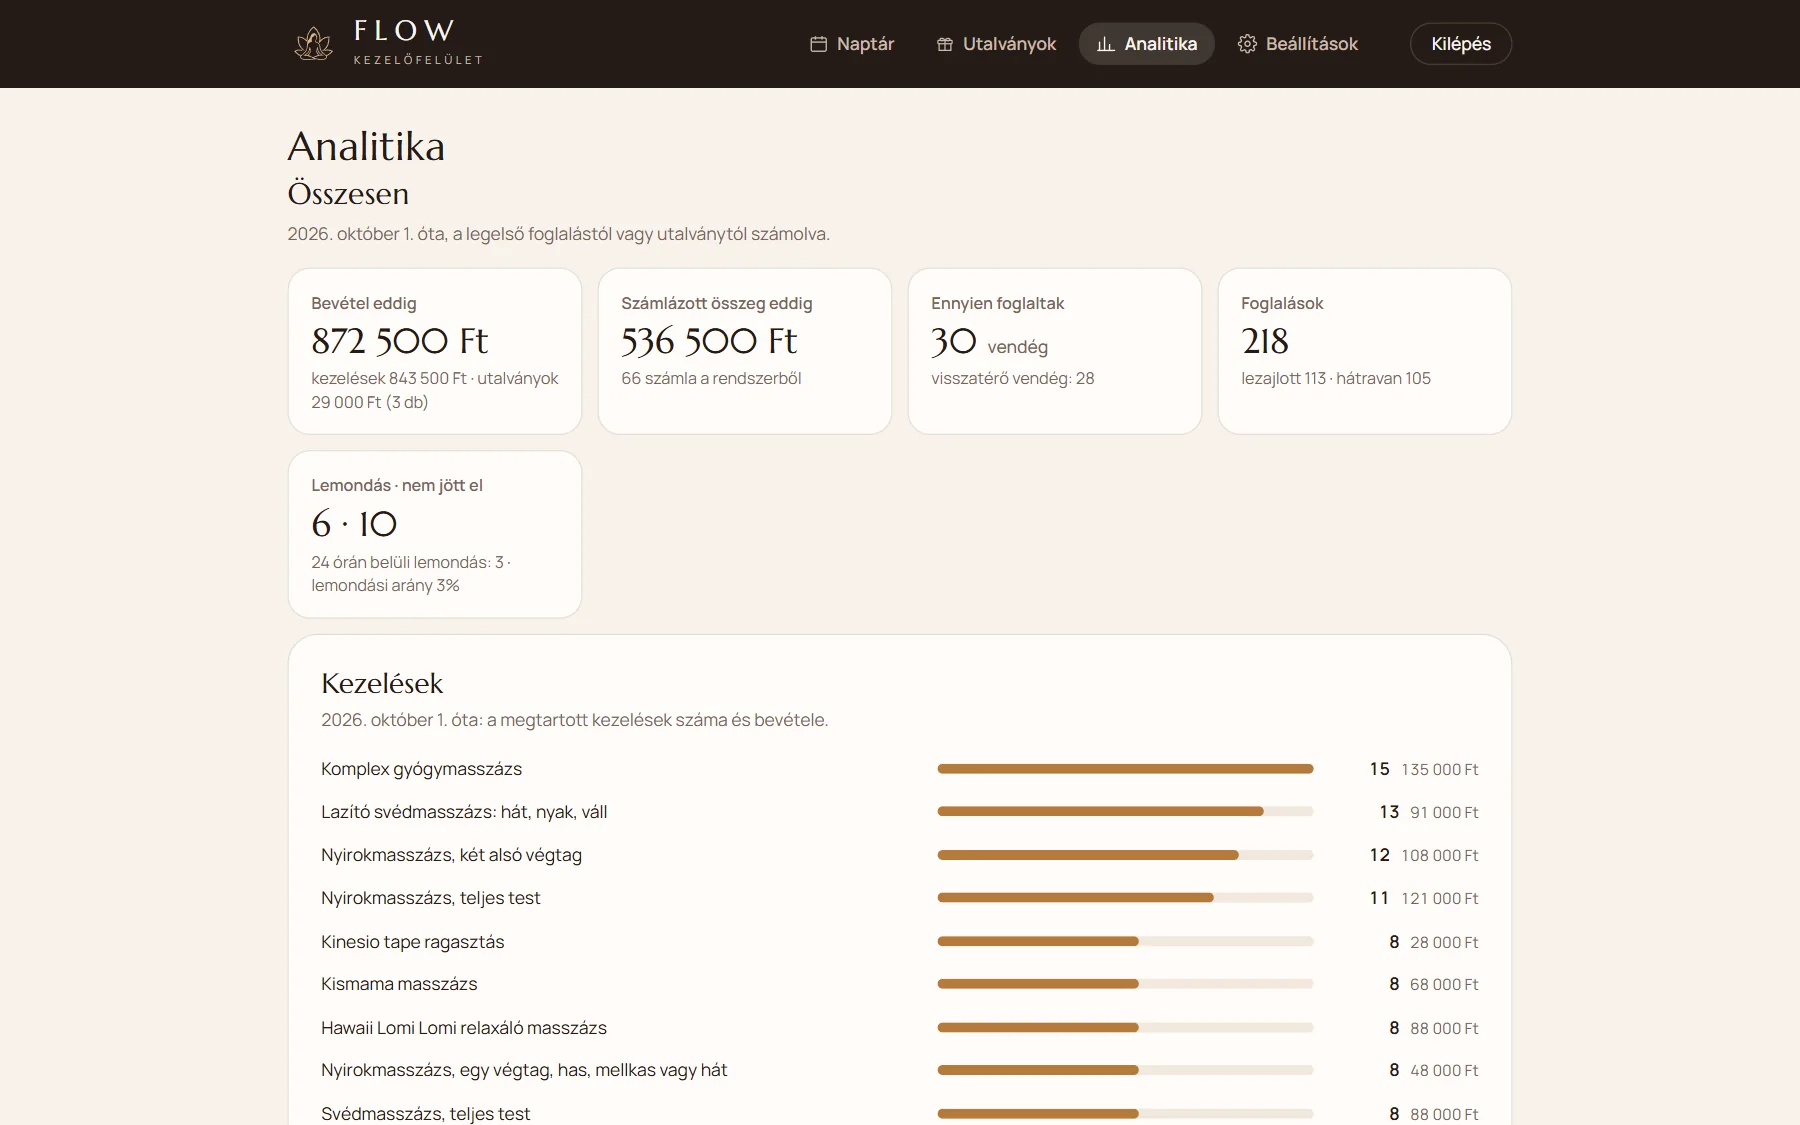Click the Lemondás · nem jött el card
The height and width of the screenshot is (1125, 1800).
point(435,534)
